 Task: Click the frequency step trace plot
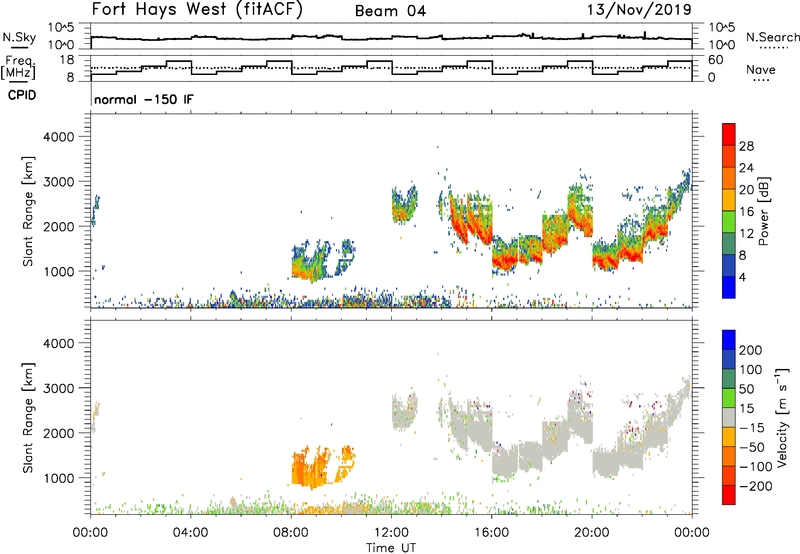click(x=391, y=68)
